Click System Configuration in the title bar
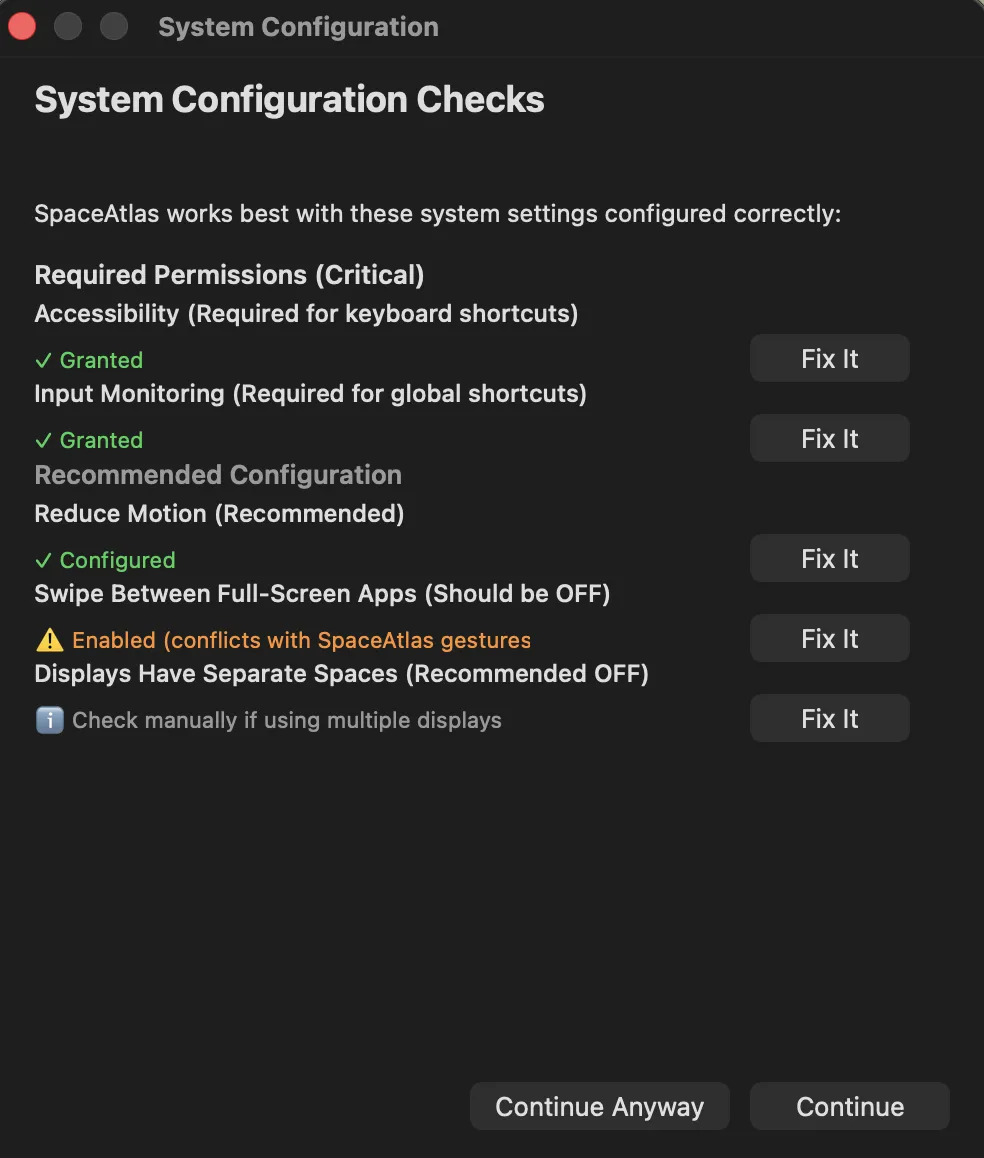 pyautogui.click(x=297, y=26)
